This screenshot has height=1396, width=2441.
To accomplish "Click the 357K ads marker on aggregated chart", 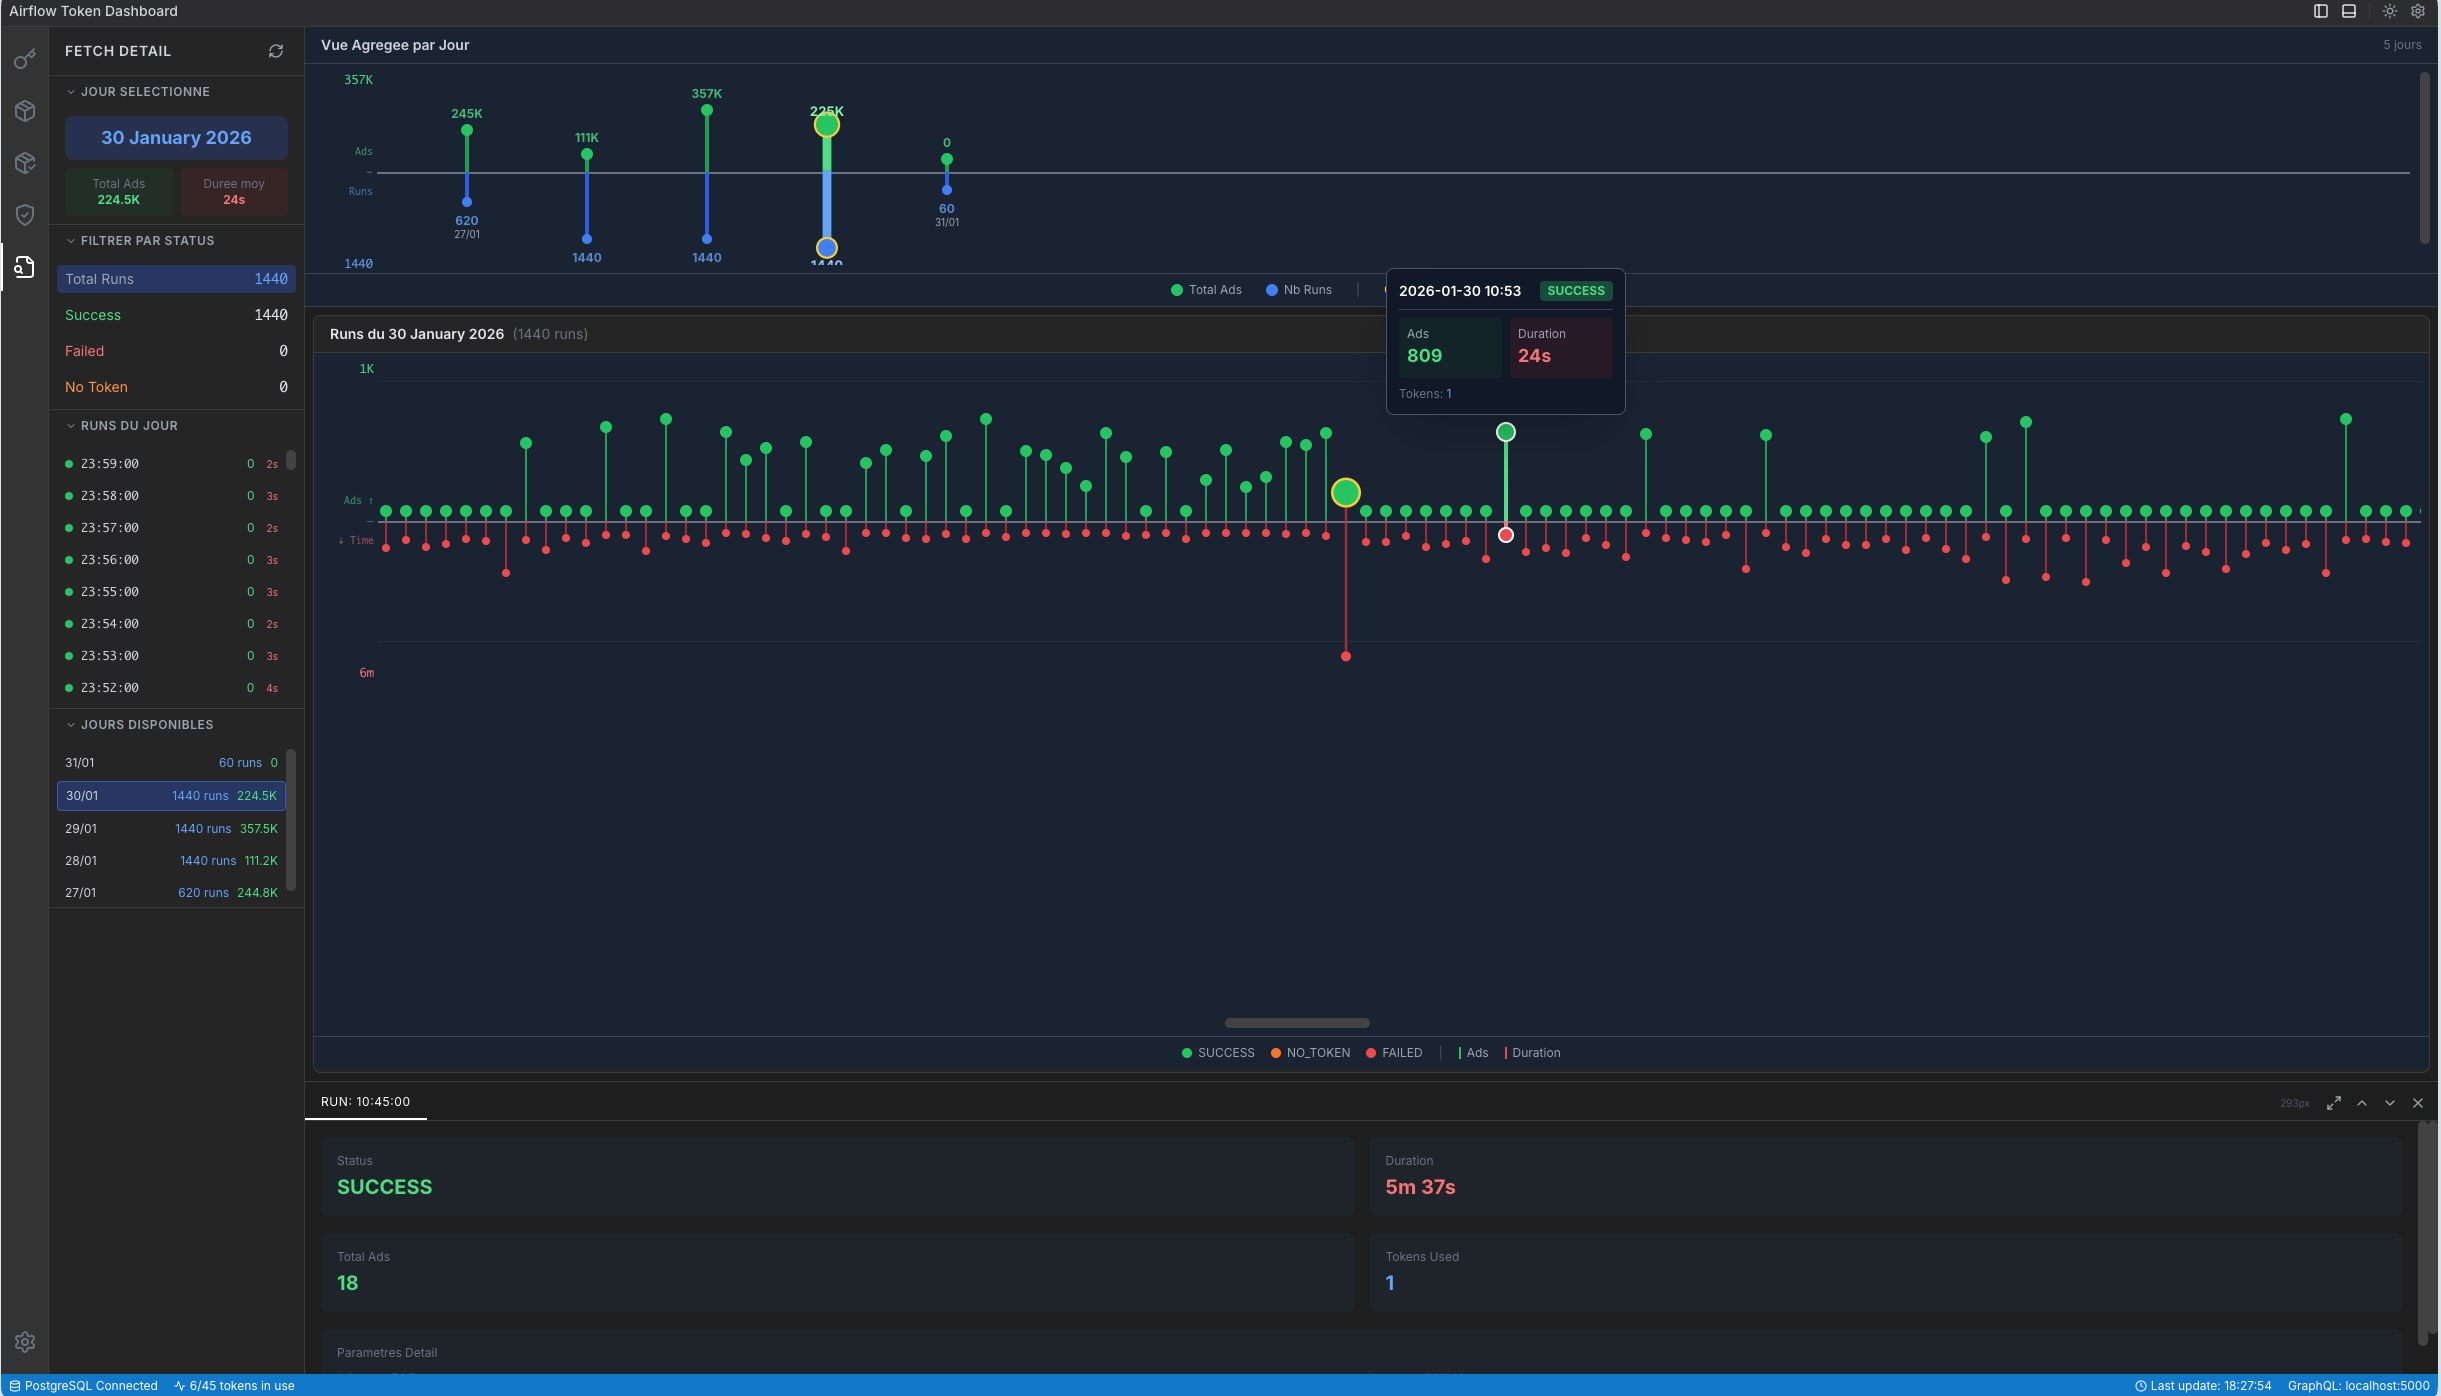I will point(707,110).
